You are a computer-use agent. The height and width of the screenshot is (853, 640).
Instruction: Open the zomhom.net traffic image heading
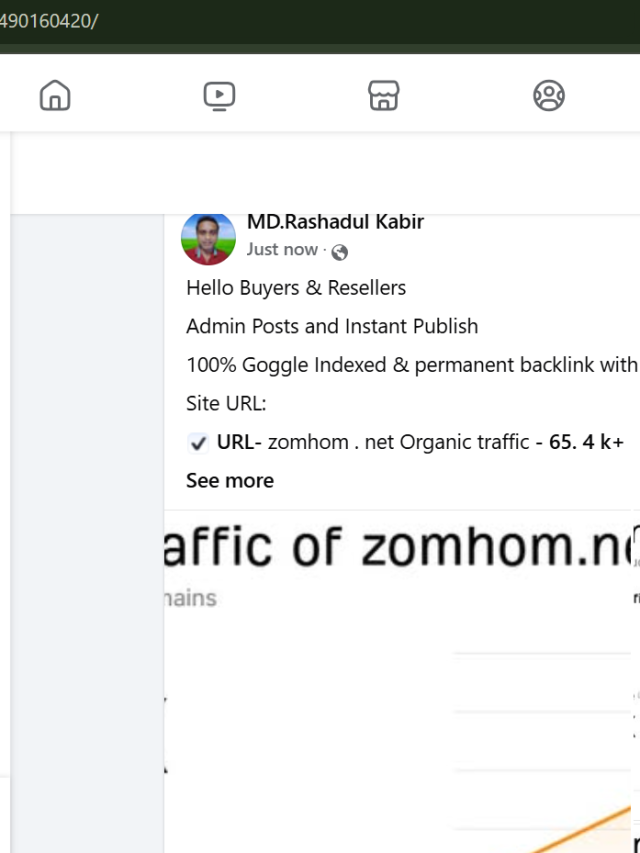[400, 546]
